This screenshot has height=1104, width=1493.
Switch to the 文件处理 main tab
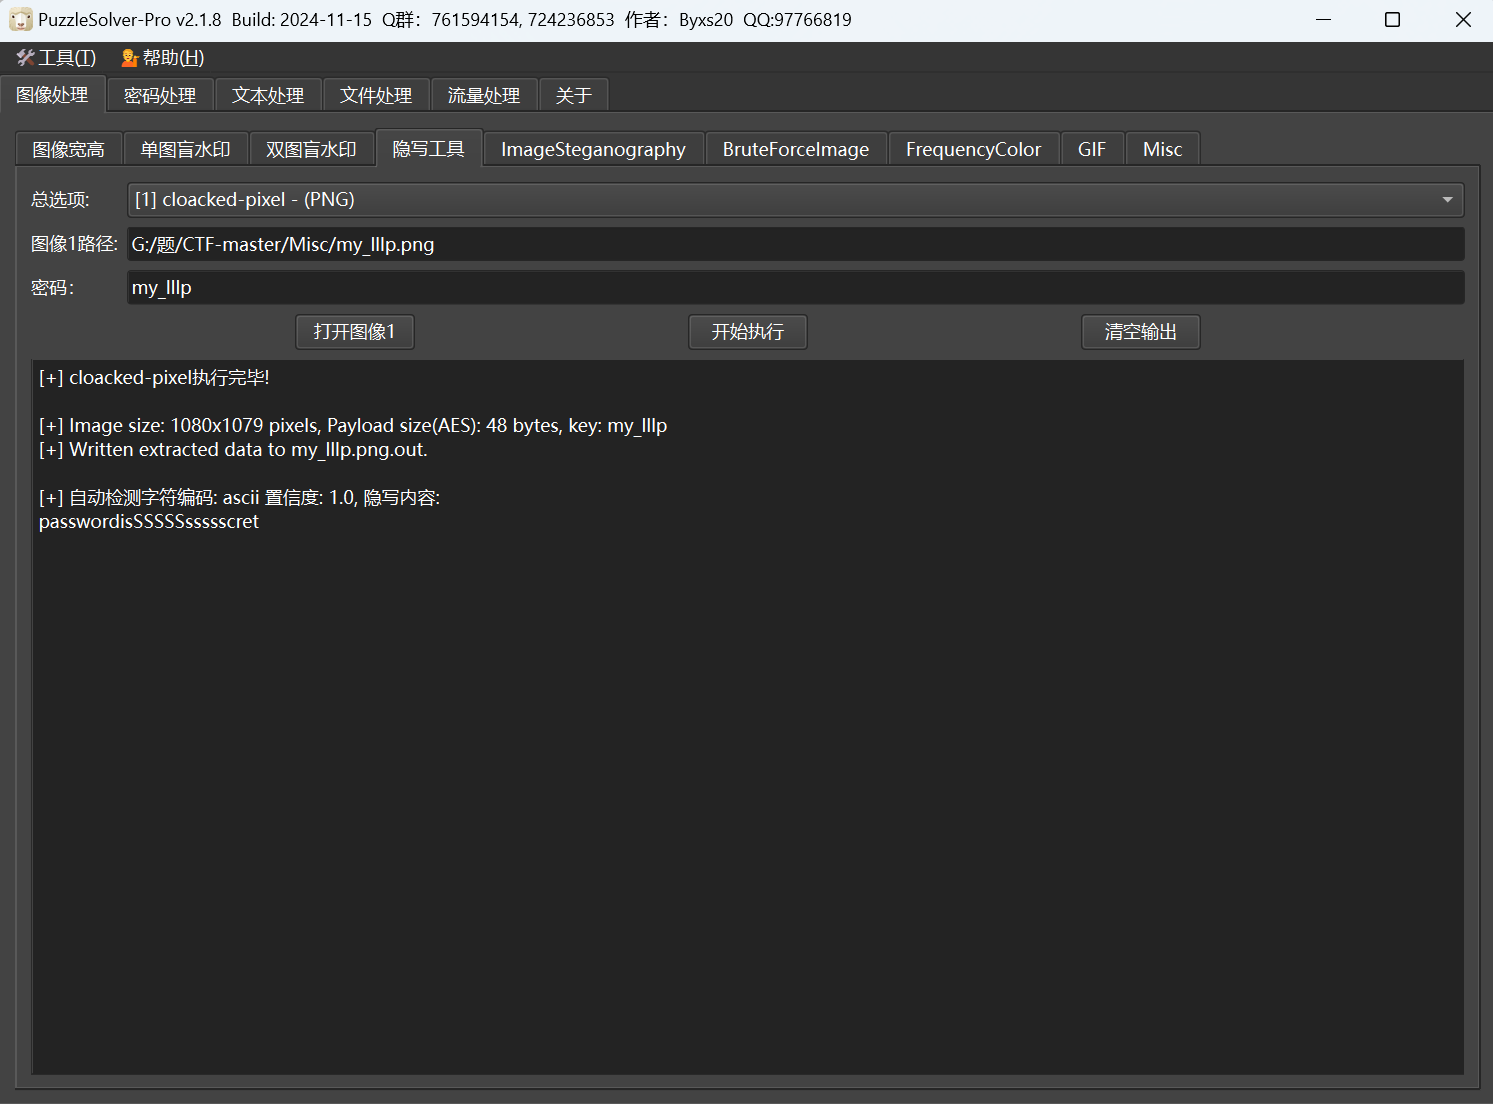376,96
